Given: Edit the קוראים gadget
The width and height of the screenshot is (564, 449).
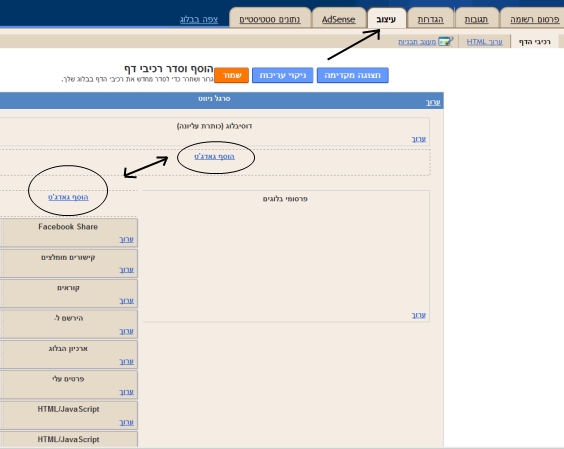Looking at the screenshot, I should pyautogui.click(x=127, y=300).
